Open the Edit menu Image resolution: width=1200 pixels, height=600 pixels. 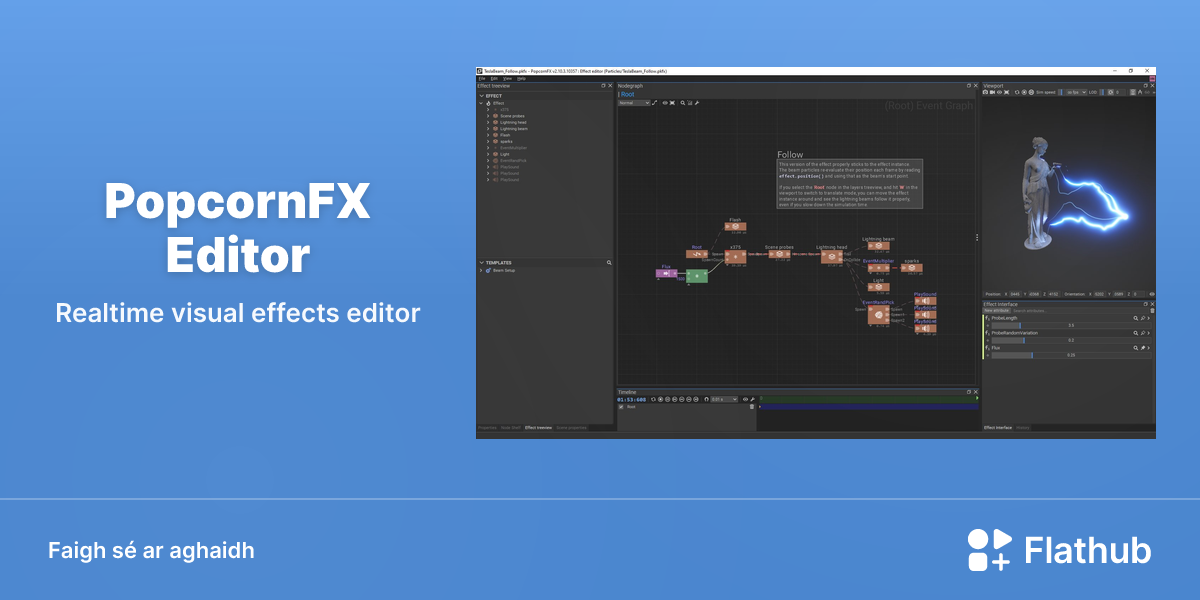[x=494, y=79]
